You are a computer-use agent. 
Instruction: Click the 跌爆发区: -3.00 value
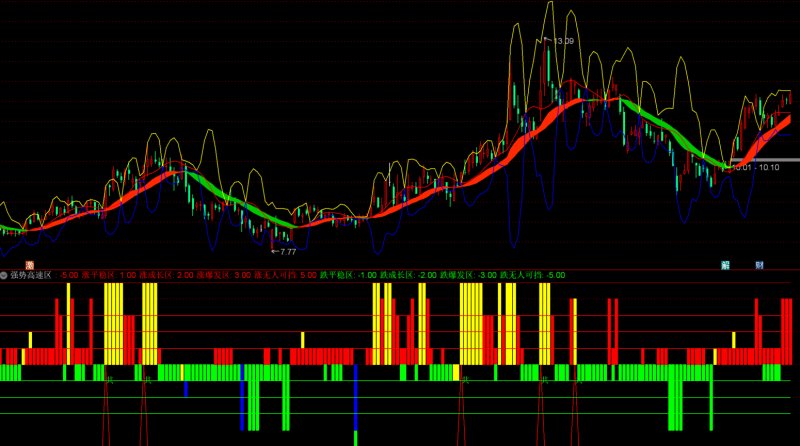(x=468, y=275)
